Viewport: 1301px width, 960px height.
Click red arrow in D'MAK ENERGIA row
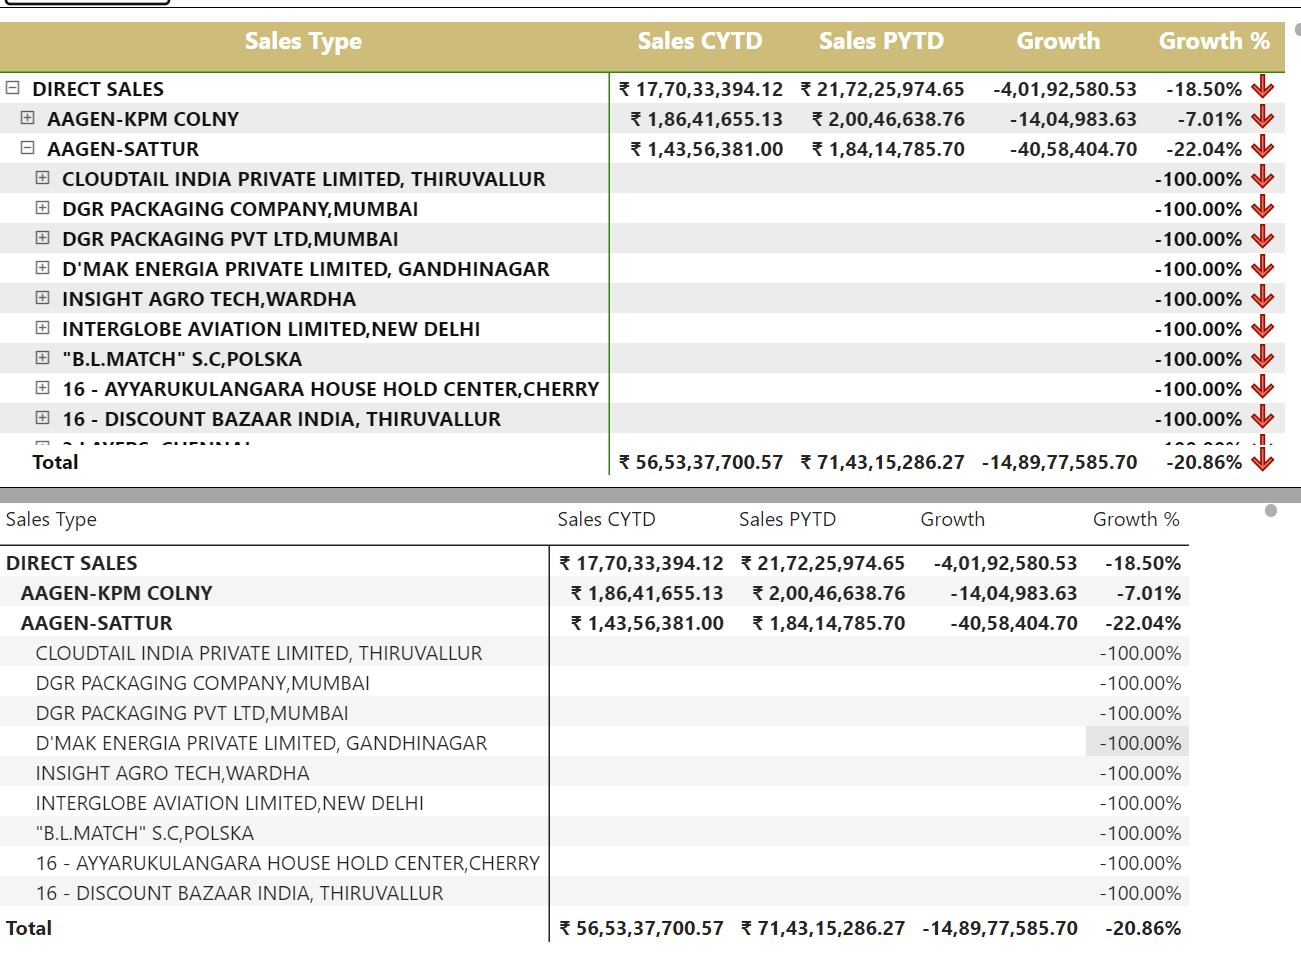pos(1263,267)
